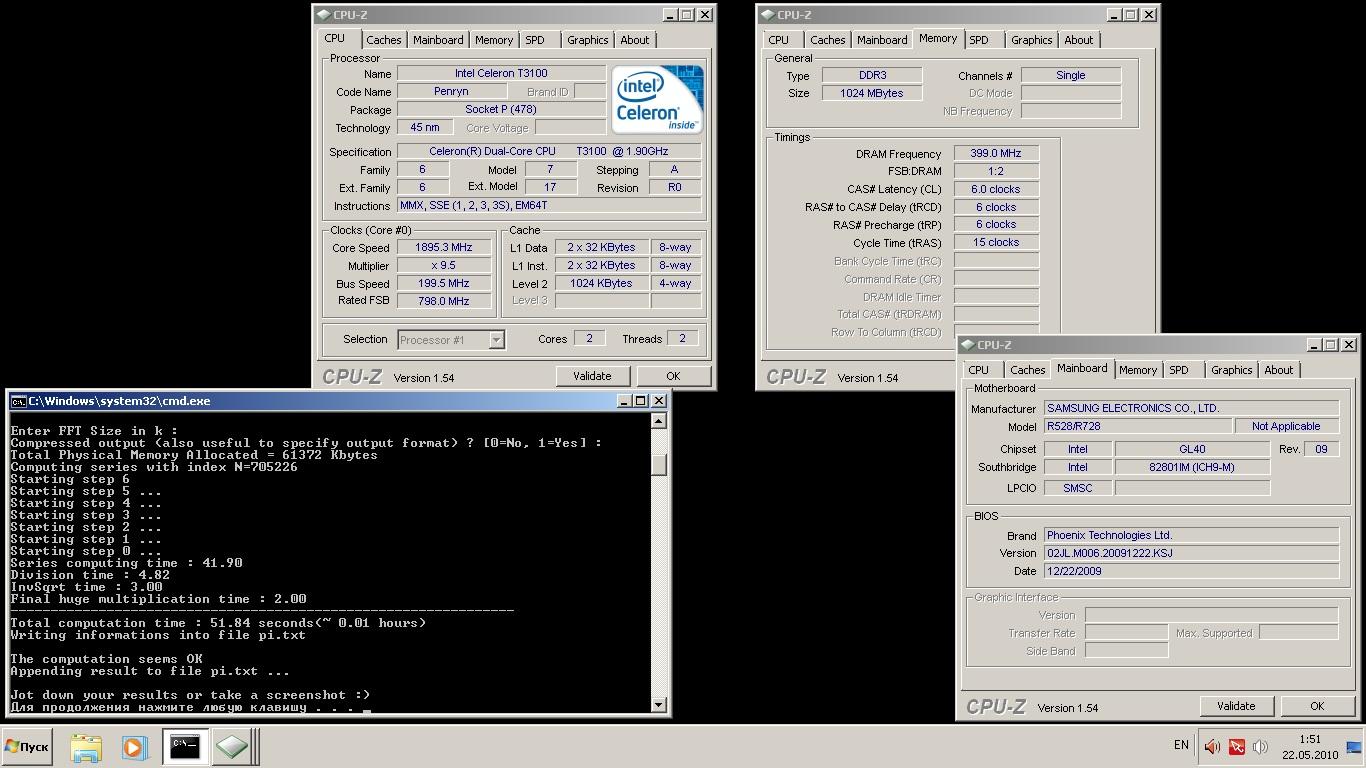Screen dimensions: 1366x768
Task: Open the Start (Пуск) menu
Action: point(27,747)
